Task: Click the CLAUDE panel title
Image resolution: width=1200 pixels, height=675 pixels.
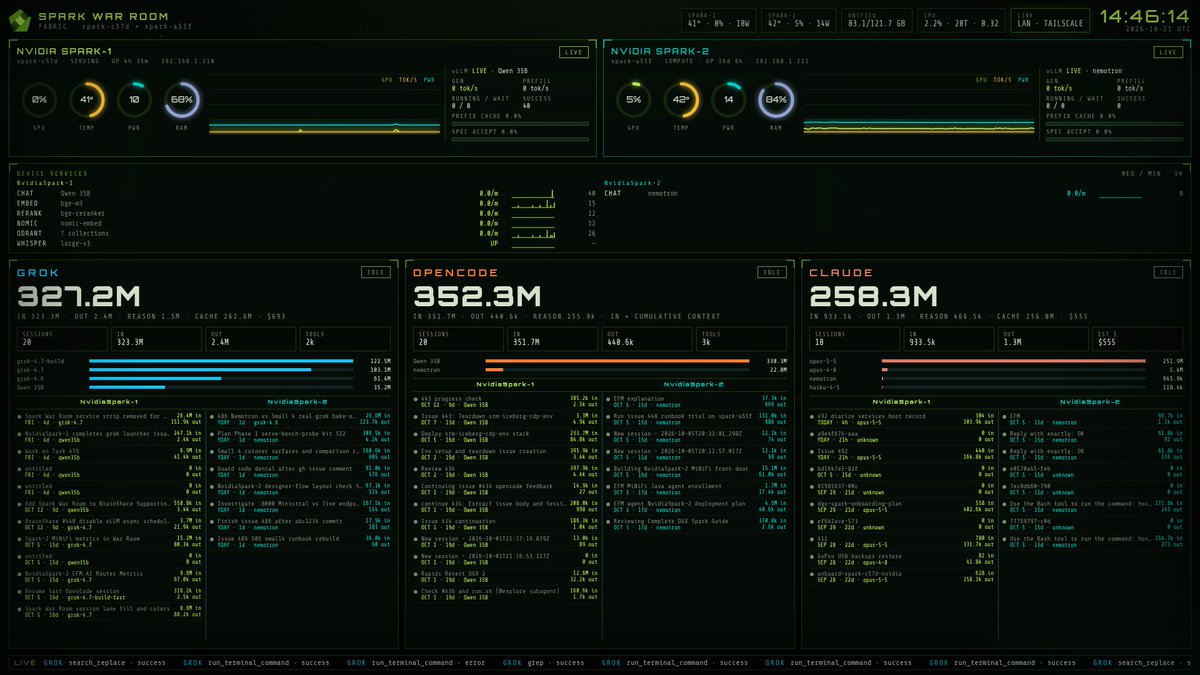Action: tap(841, 272)
